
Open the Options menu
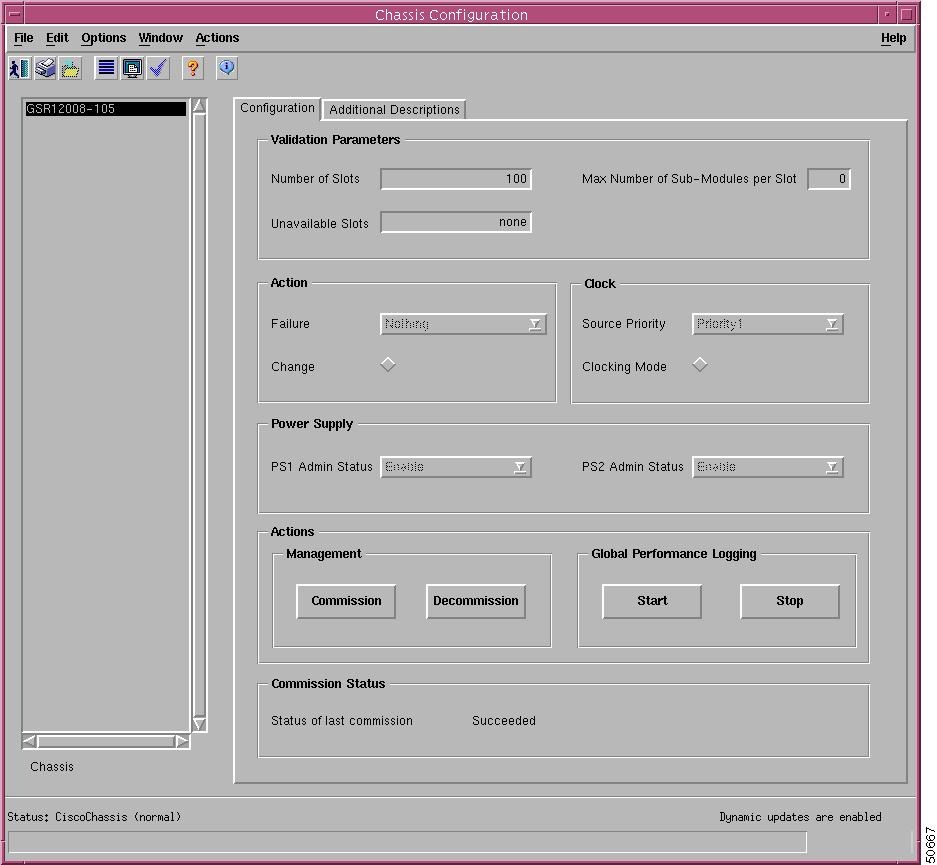click(x=103, y=38)
